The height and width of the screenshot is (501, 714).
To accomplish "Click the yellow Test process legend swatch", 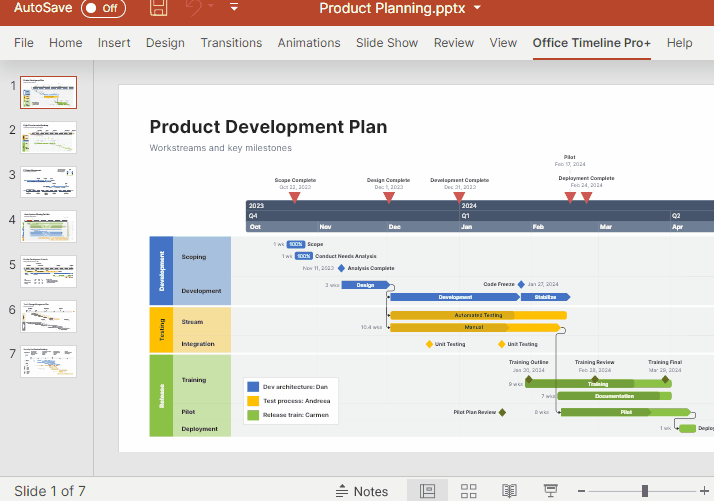I will pos(253,401).
